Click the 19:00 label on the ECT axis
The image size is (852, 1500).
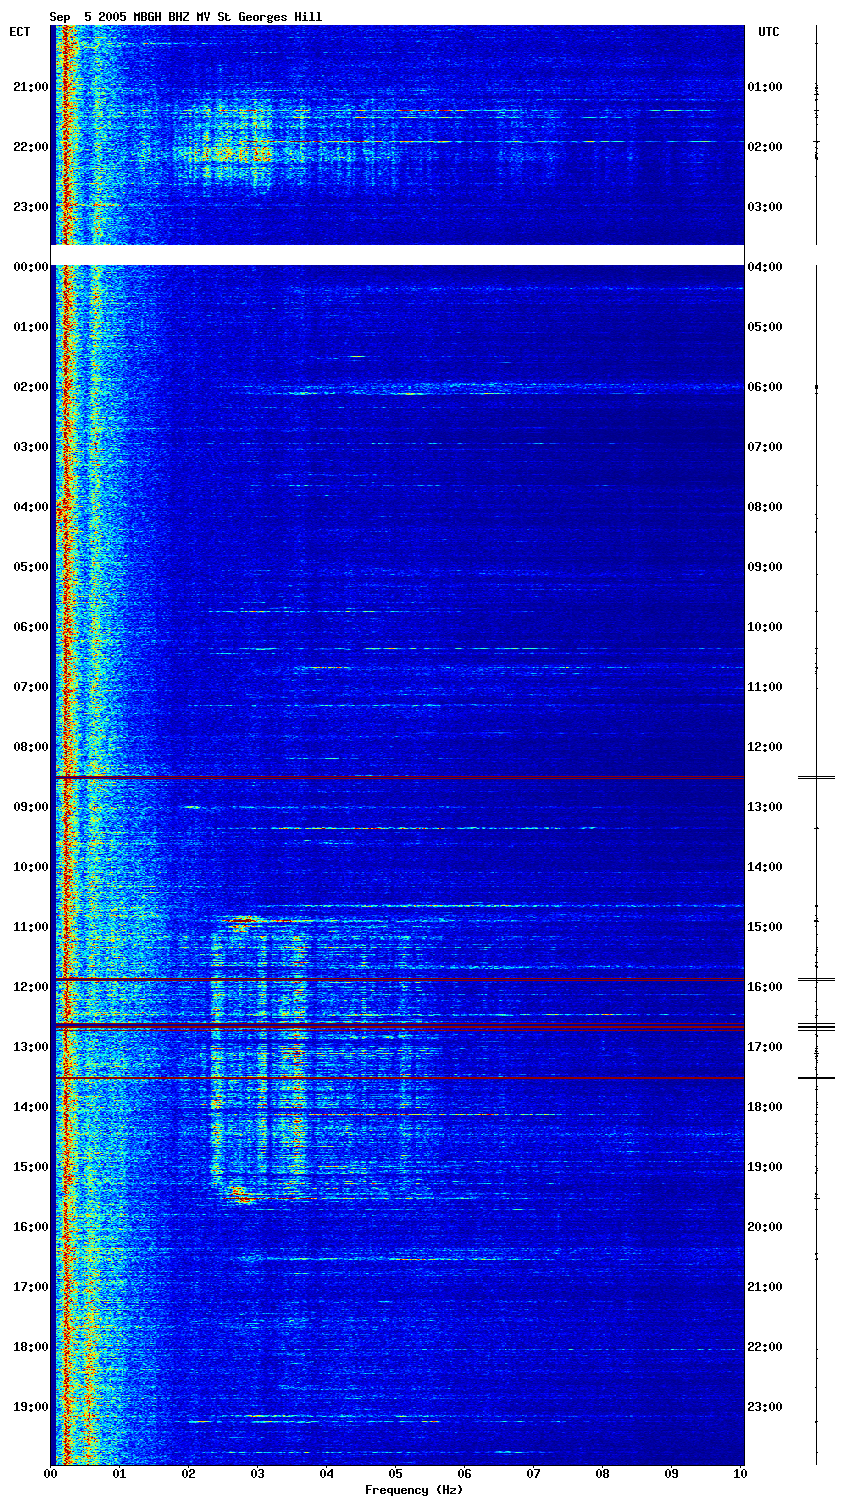[x=30, y=1407]
